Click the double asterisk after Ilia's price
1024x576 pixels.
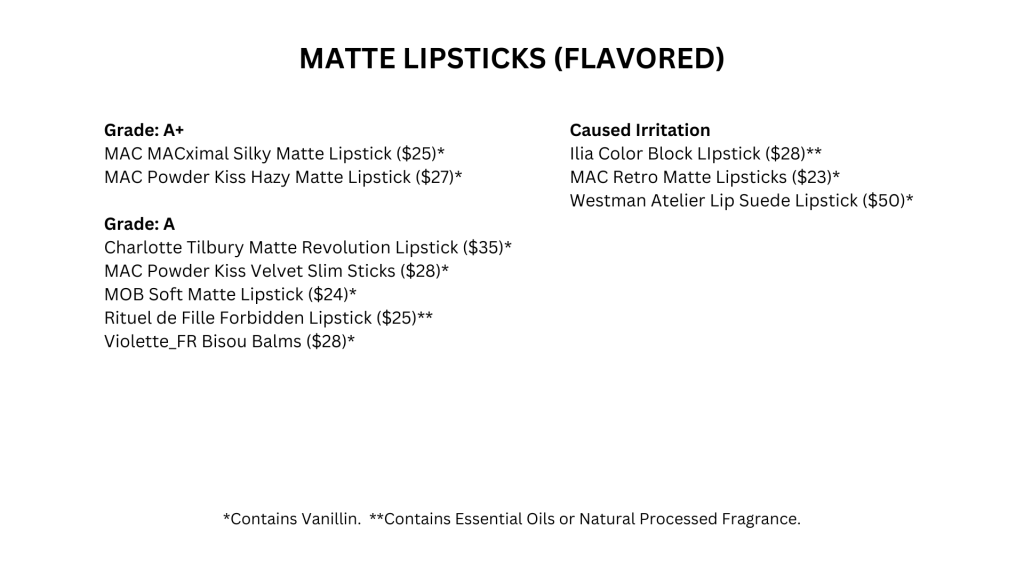pyautogui.click(x=814, y=152)
